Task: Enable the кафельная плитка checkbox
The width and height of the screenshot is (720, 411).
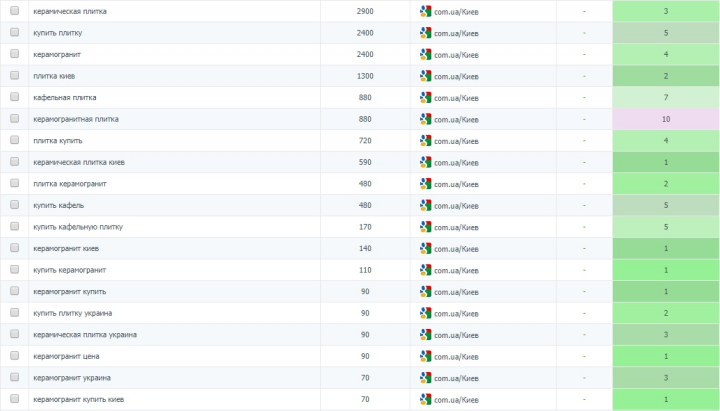Action: pos(15,97)
